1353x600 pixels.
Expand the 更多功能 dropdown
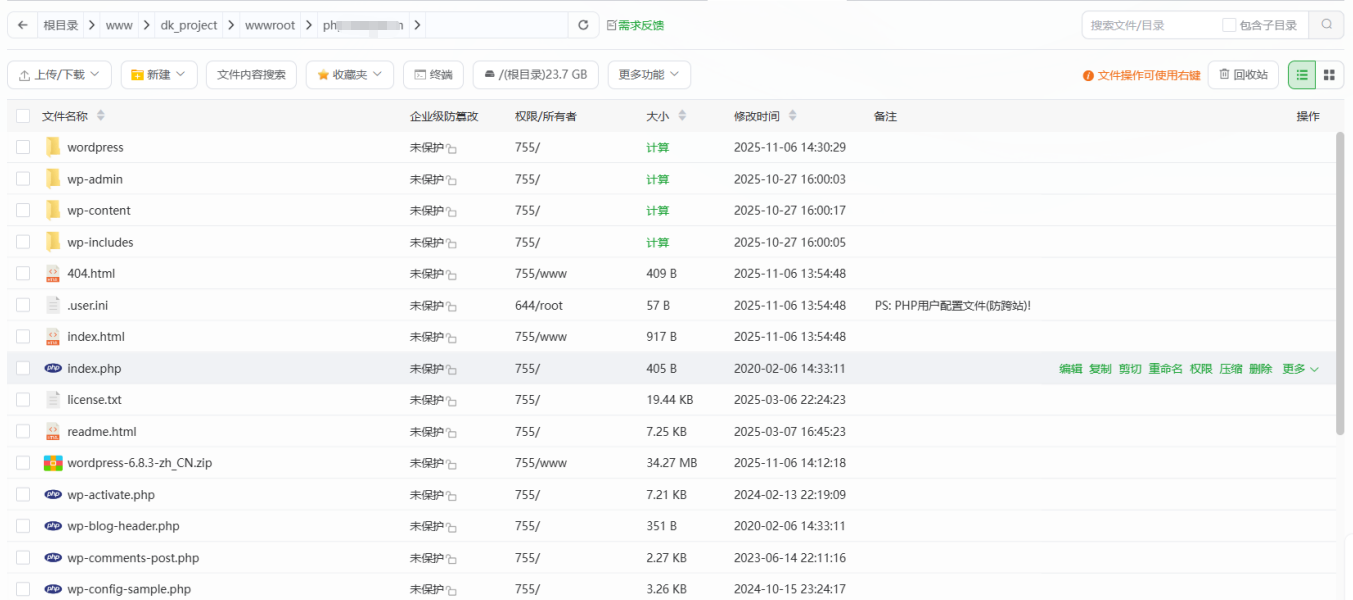point(649,74)
